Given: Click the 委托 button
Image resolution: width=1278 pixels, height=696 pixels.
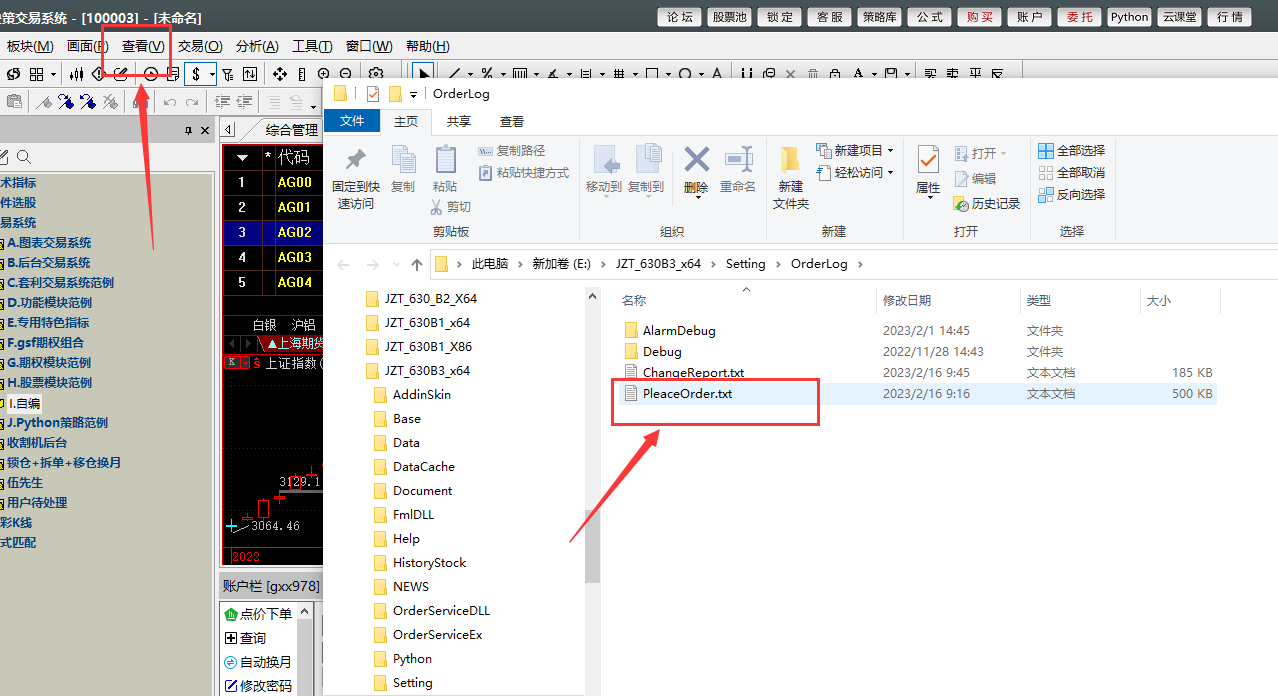Looking at the screenshot, I should click(1080, 16).
